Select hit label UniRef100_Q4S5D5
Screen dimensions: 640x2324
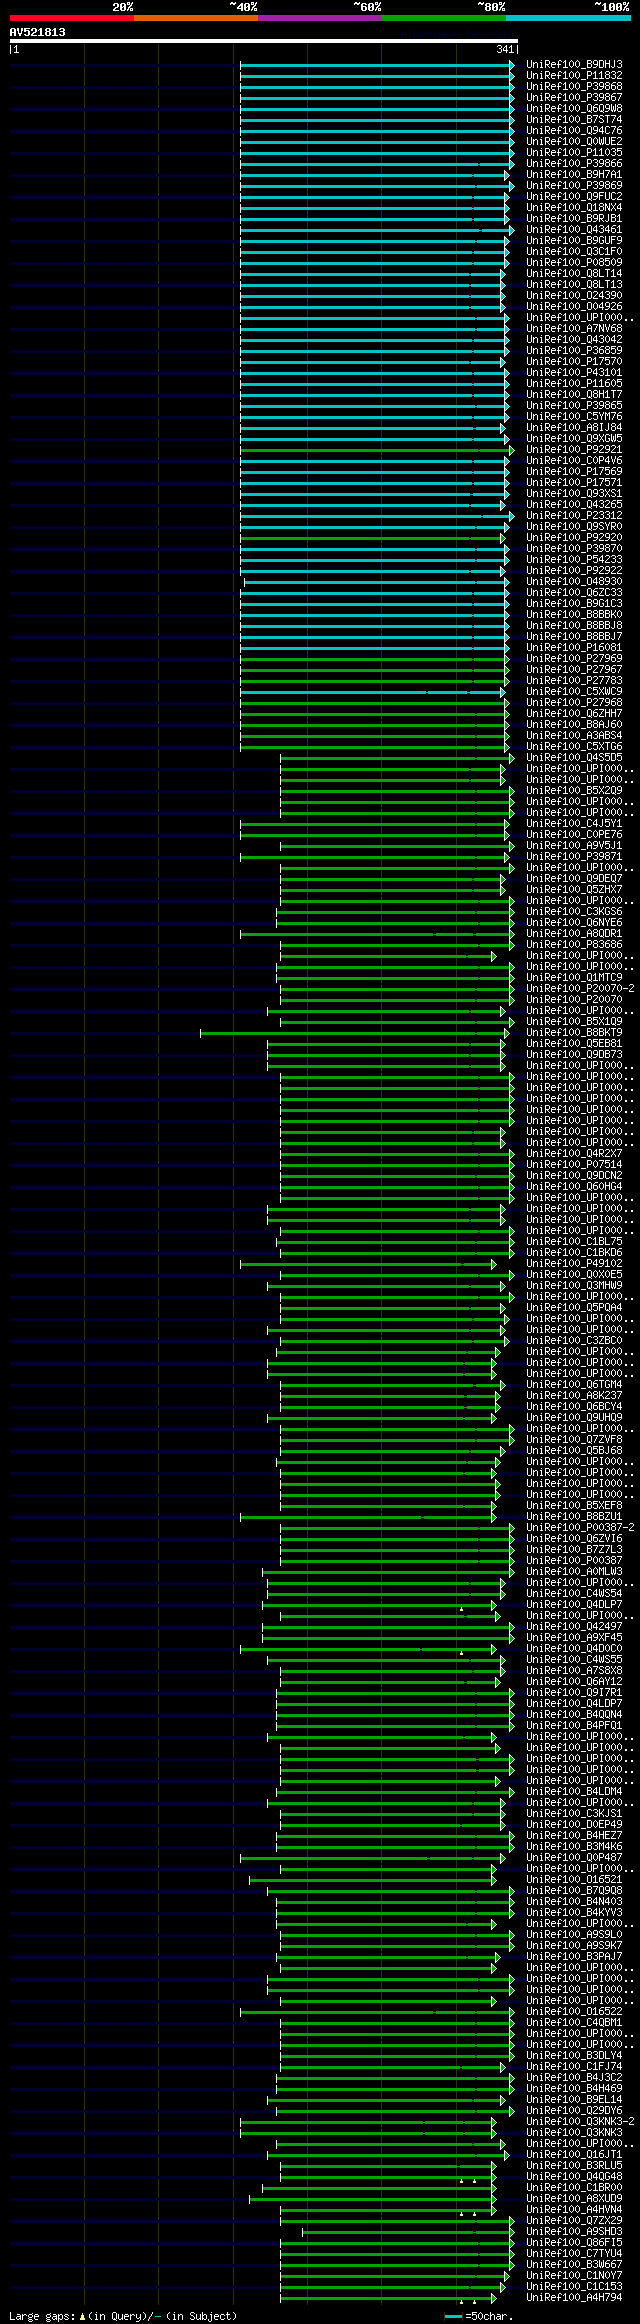[574, 757]
